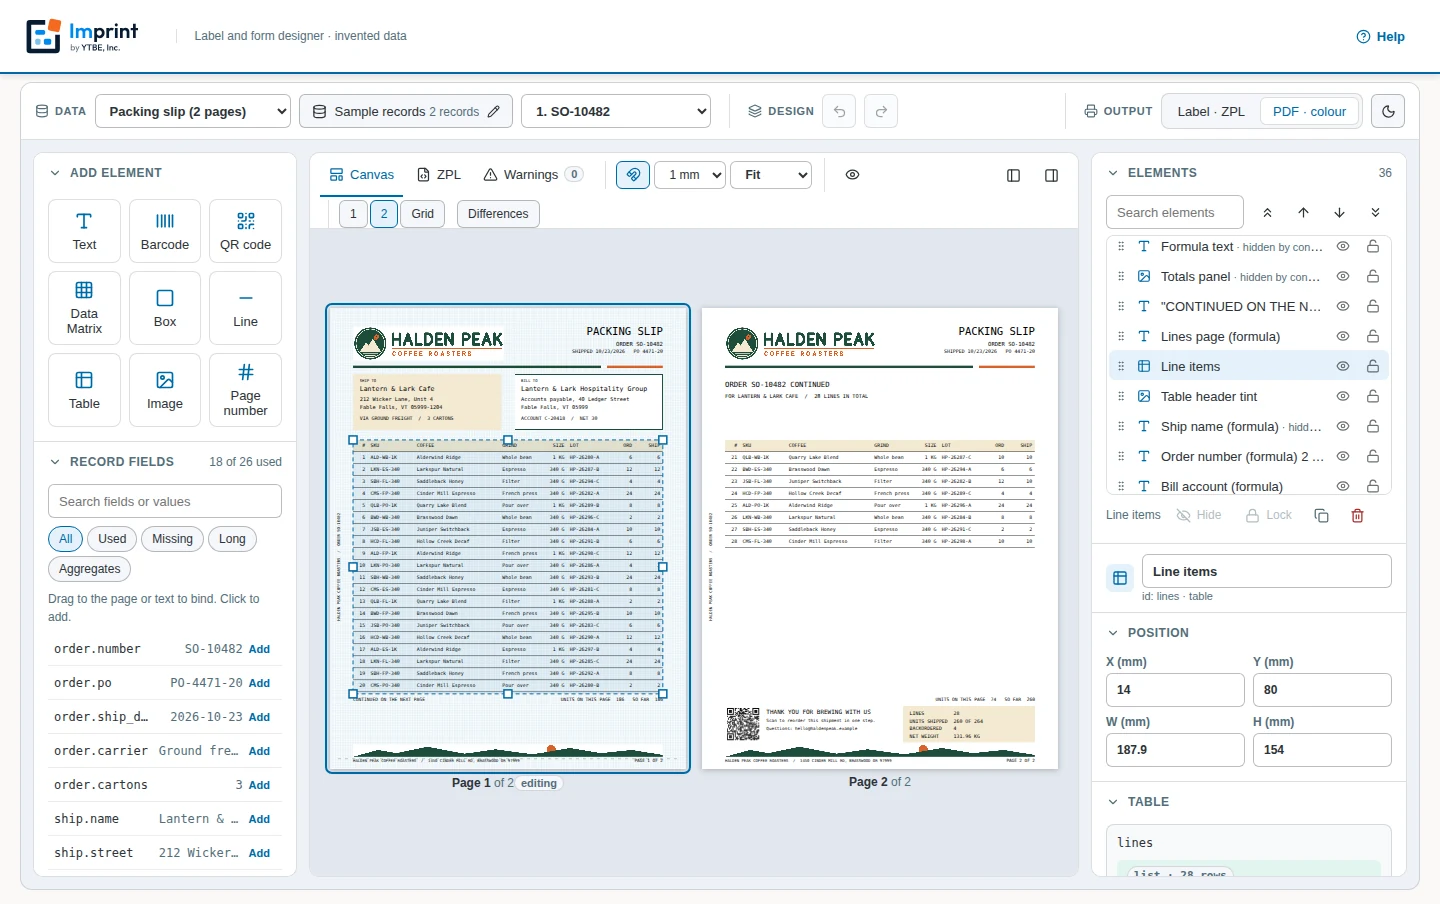The height and width of the screenshot is (904, 1440).
Task: Add a Data Matrix element
Action: point(84,308)
